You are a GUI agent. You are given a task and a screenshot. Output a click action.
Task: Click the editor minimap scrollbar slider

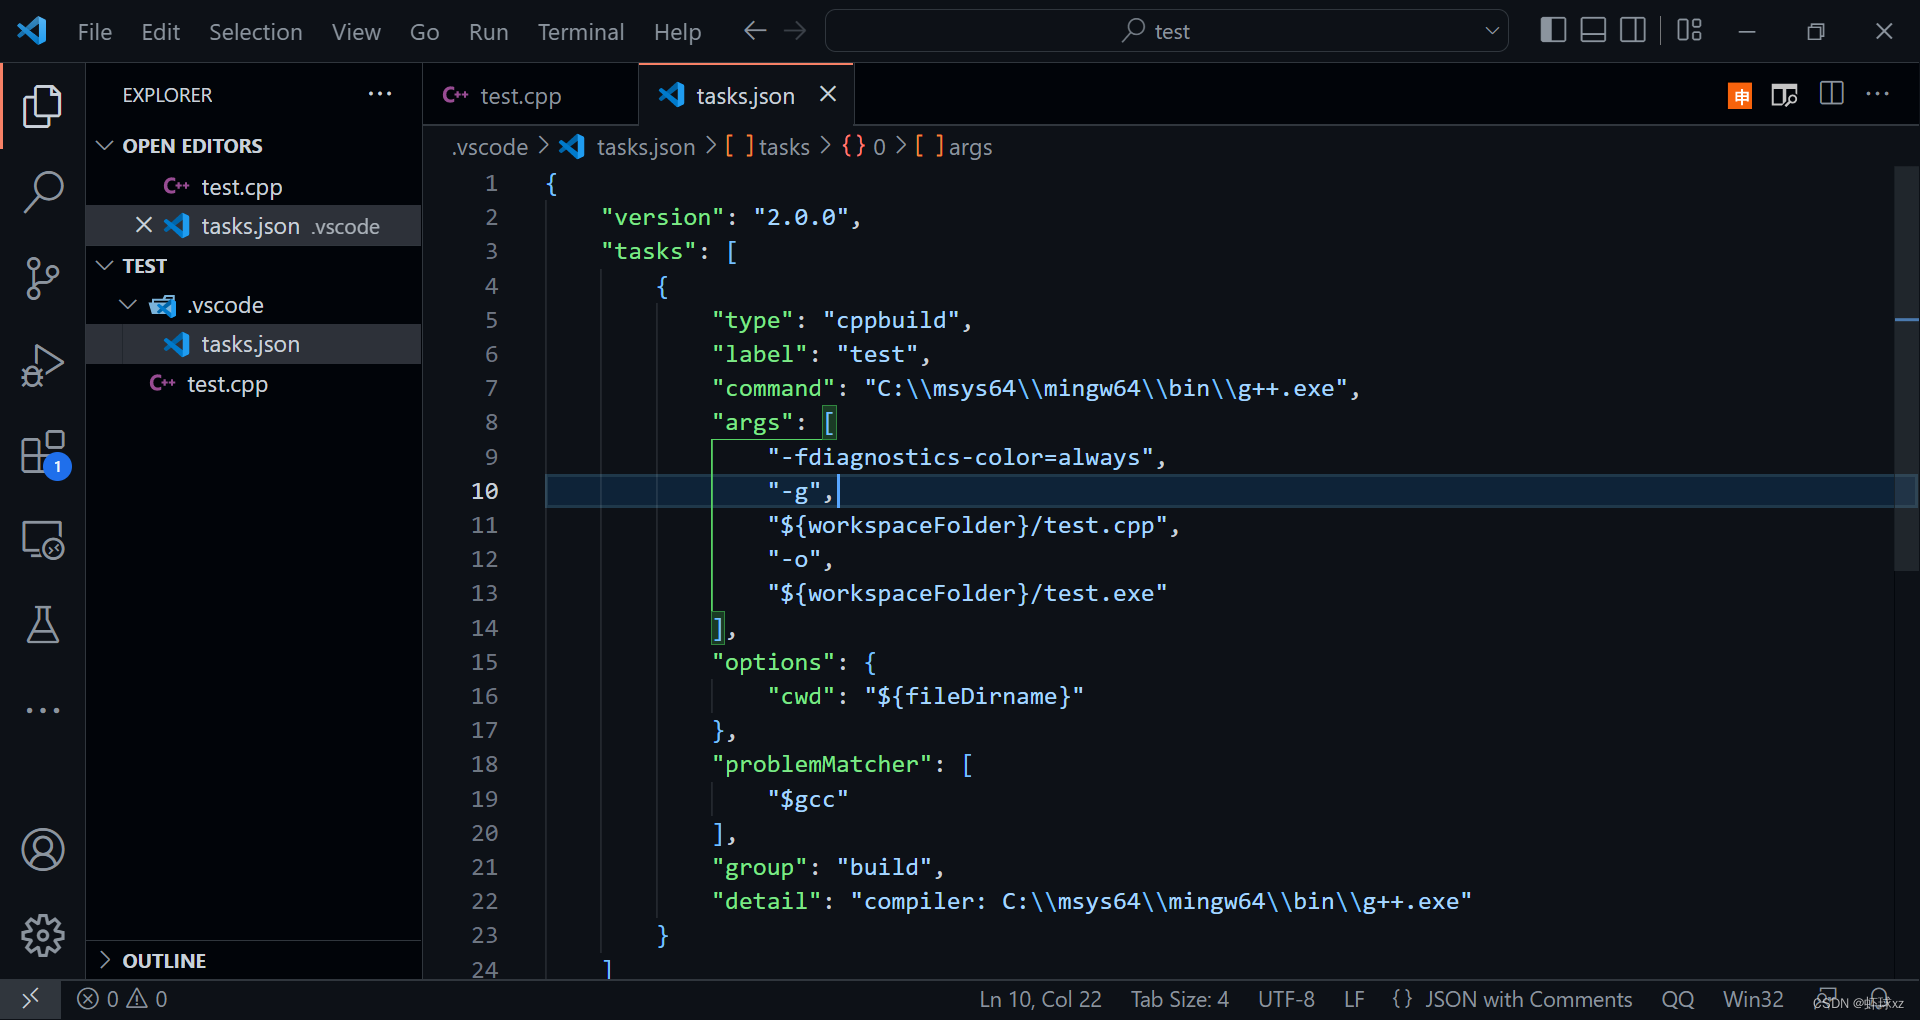click(x=1906, y=368)
